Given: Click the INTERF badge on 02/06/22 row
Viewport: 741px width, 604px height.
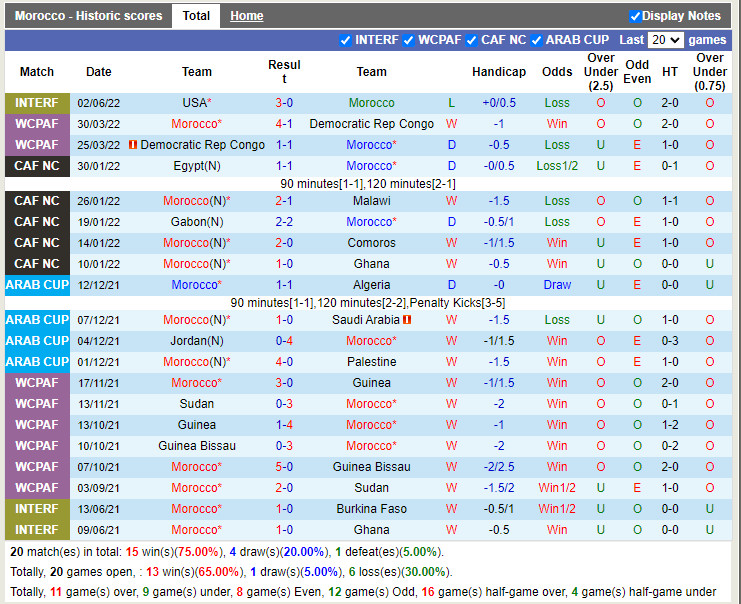Looking at the screenshot, I should (37, 103).
